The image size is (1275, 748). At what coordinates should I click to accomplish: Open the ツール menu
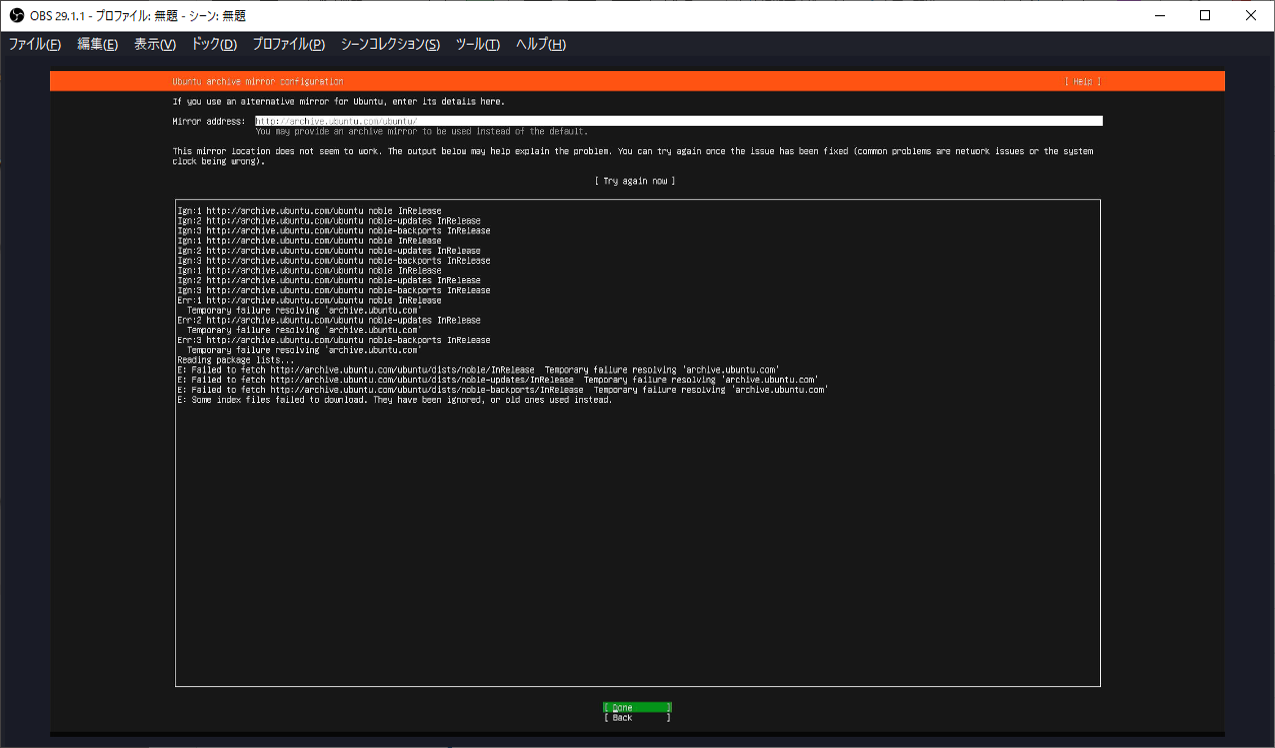477,44
